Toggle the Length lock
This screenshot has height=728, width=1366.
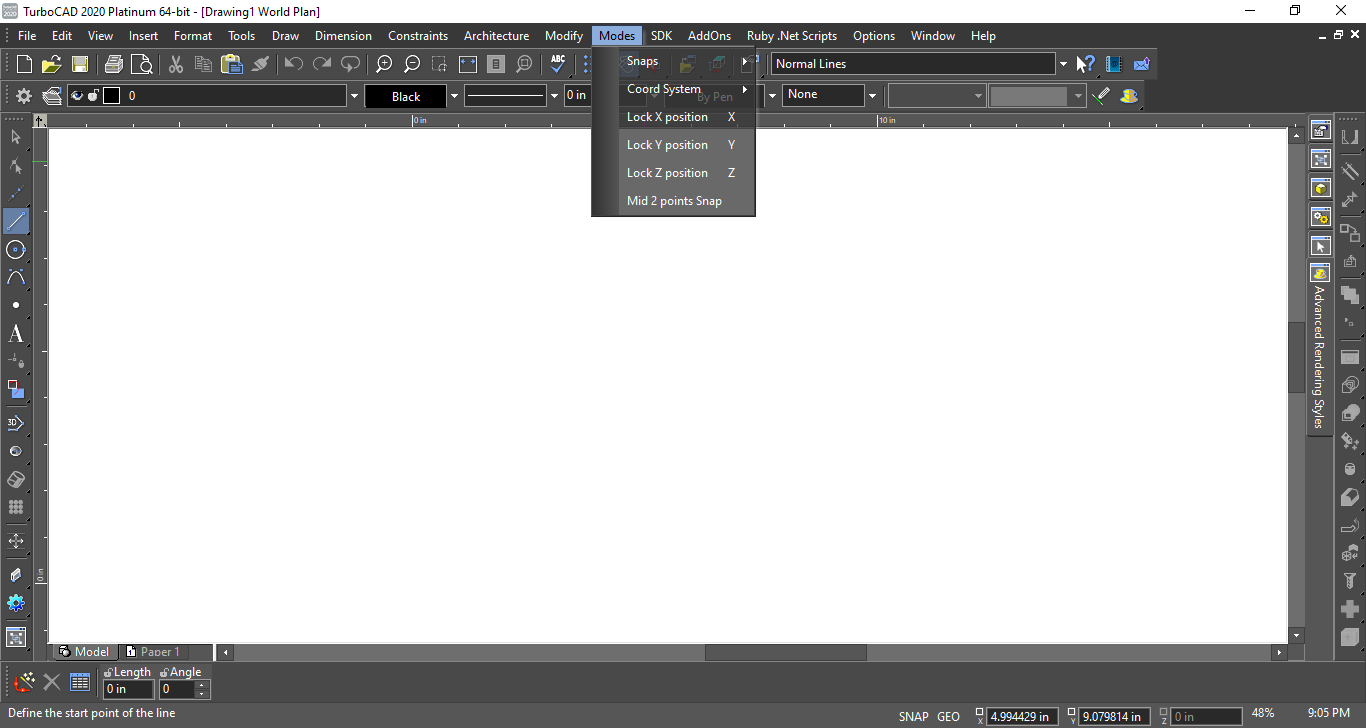pyautogui.click(x=108, y=673)
